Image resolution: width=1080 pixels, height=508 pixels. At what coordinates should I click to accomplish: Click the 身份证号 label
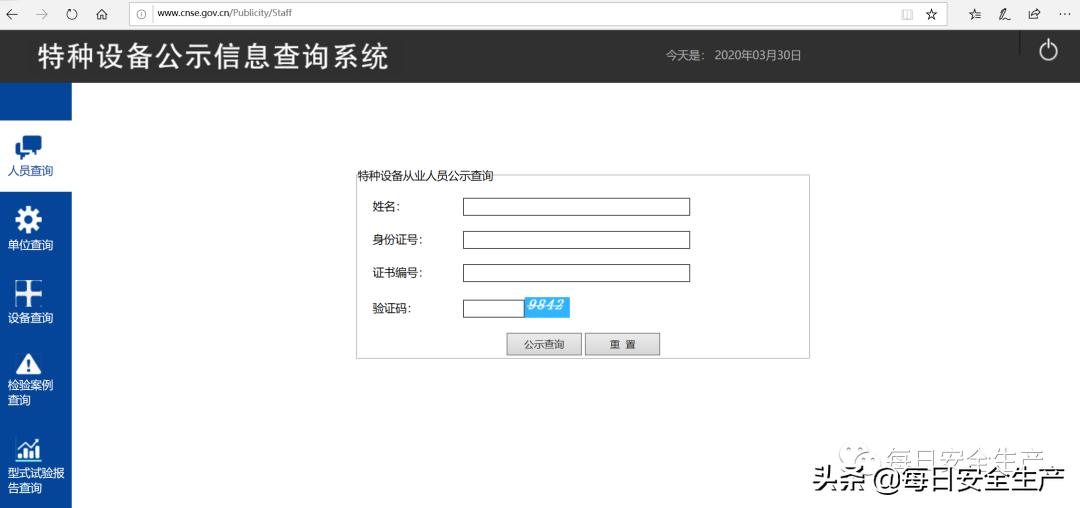click(x=397, y=240)
